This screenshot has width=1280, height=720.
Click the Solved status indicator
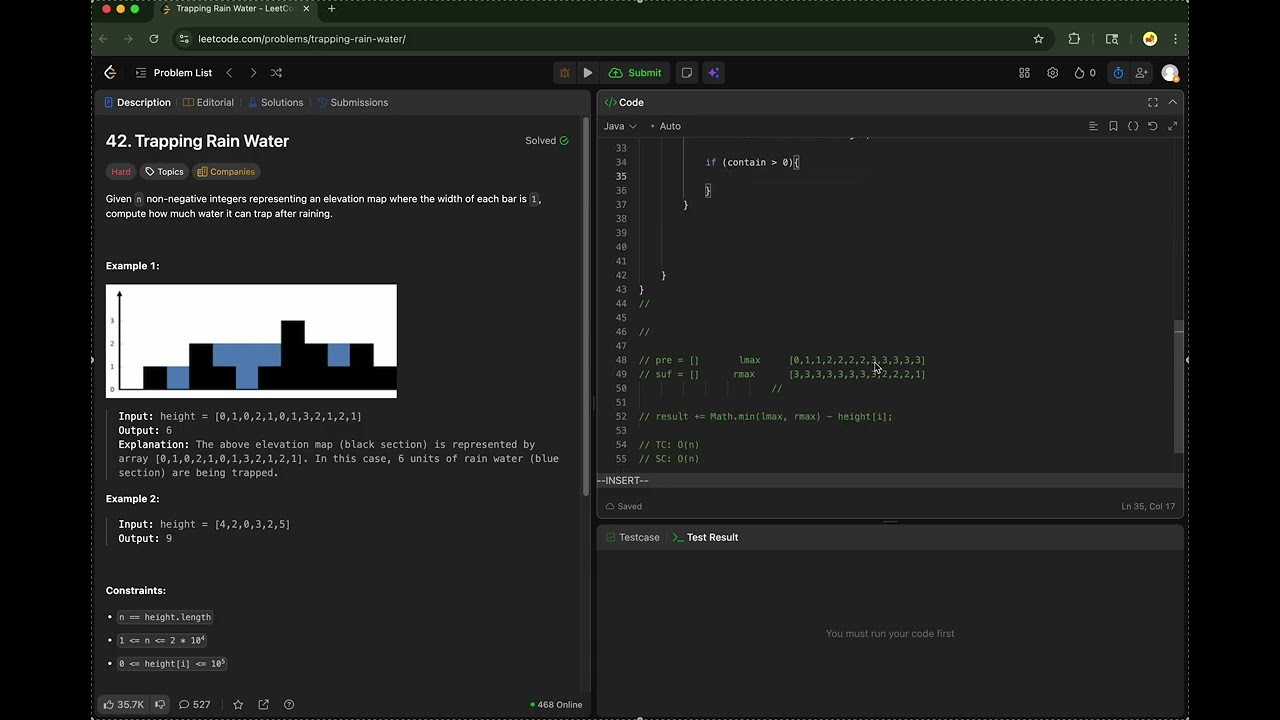pyautogui.click(x=546, y=141)
